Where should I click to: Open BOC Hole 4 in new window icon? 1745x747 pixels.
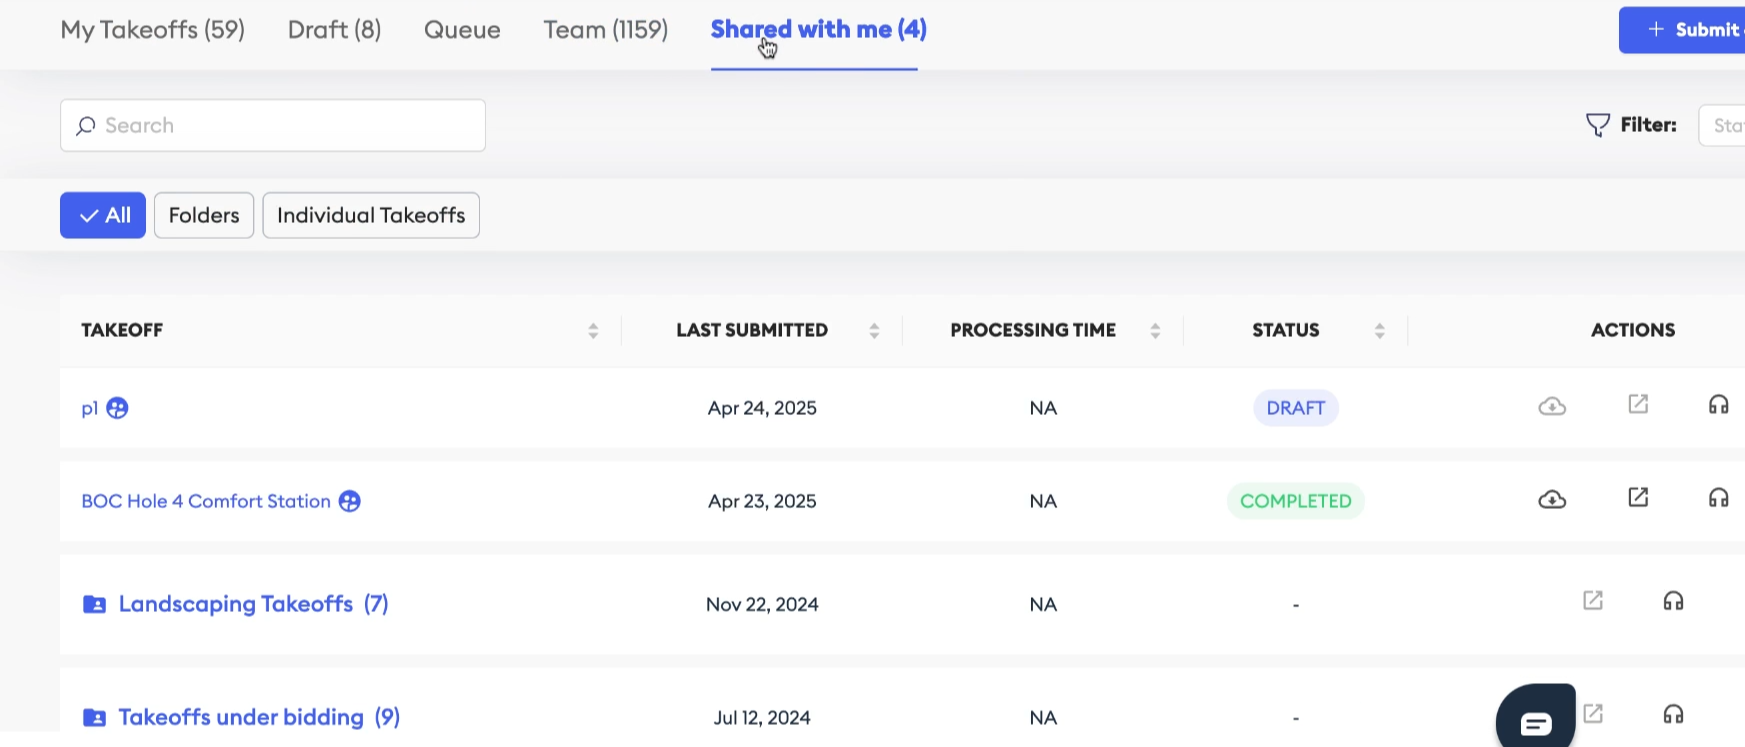coord(1638,497)
